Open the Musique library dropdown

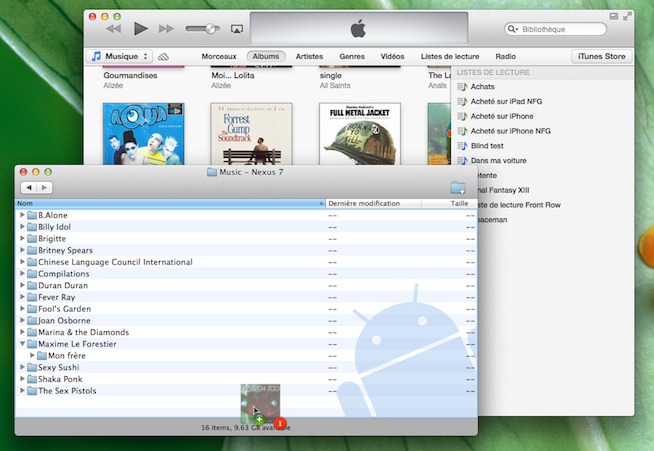(x=119, y=57)
